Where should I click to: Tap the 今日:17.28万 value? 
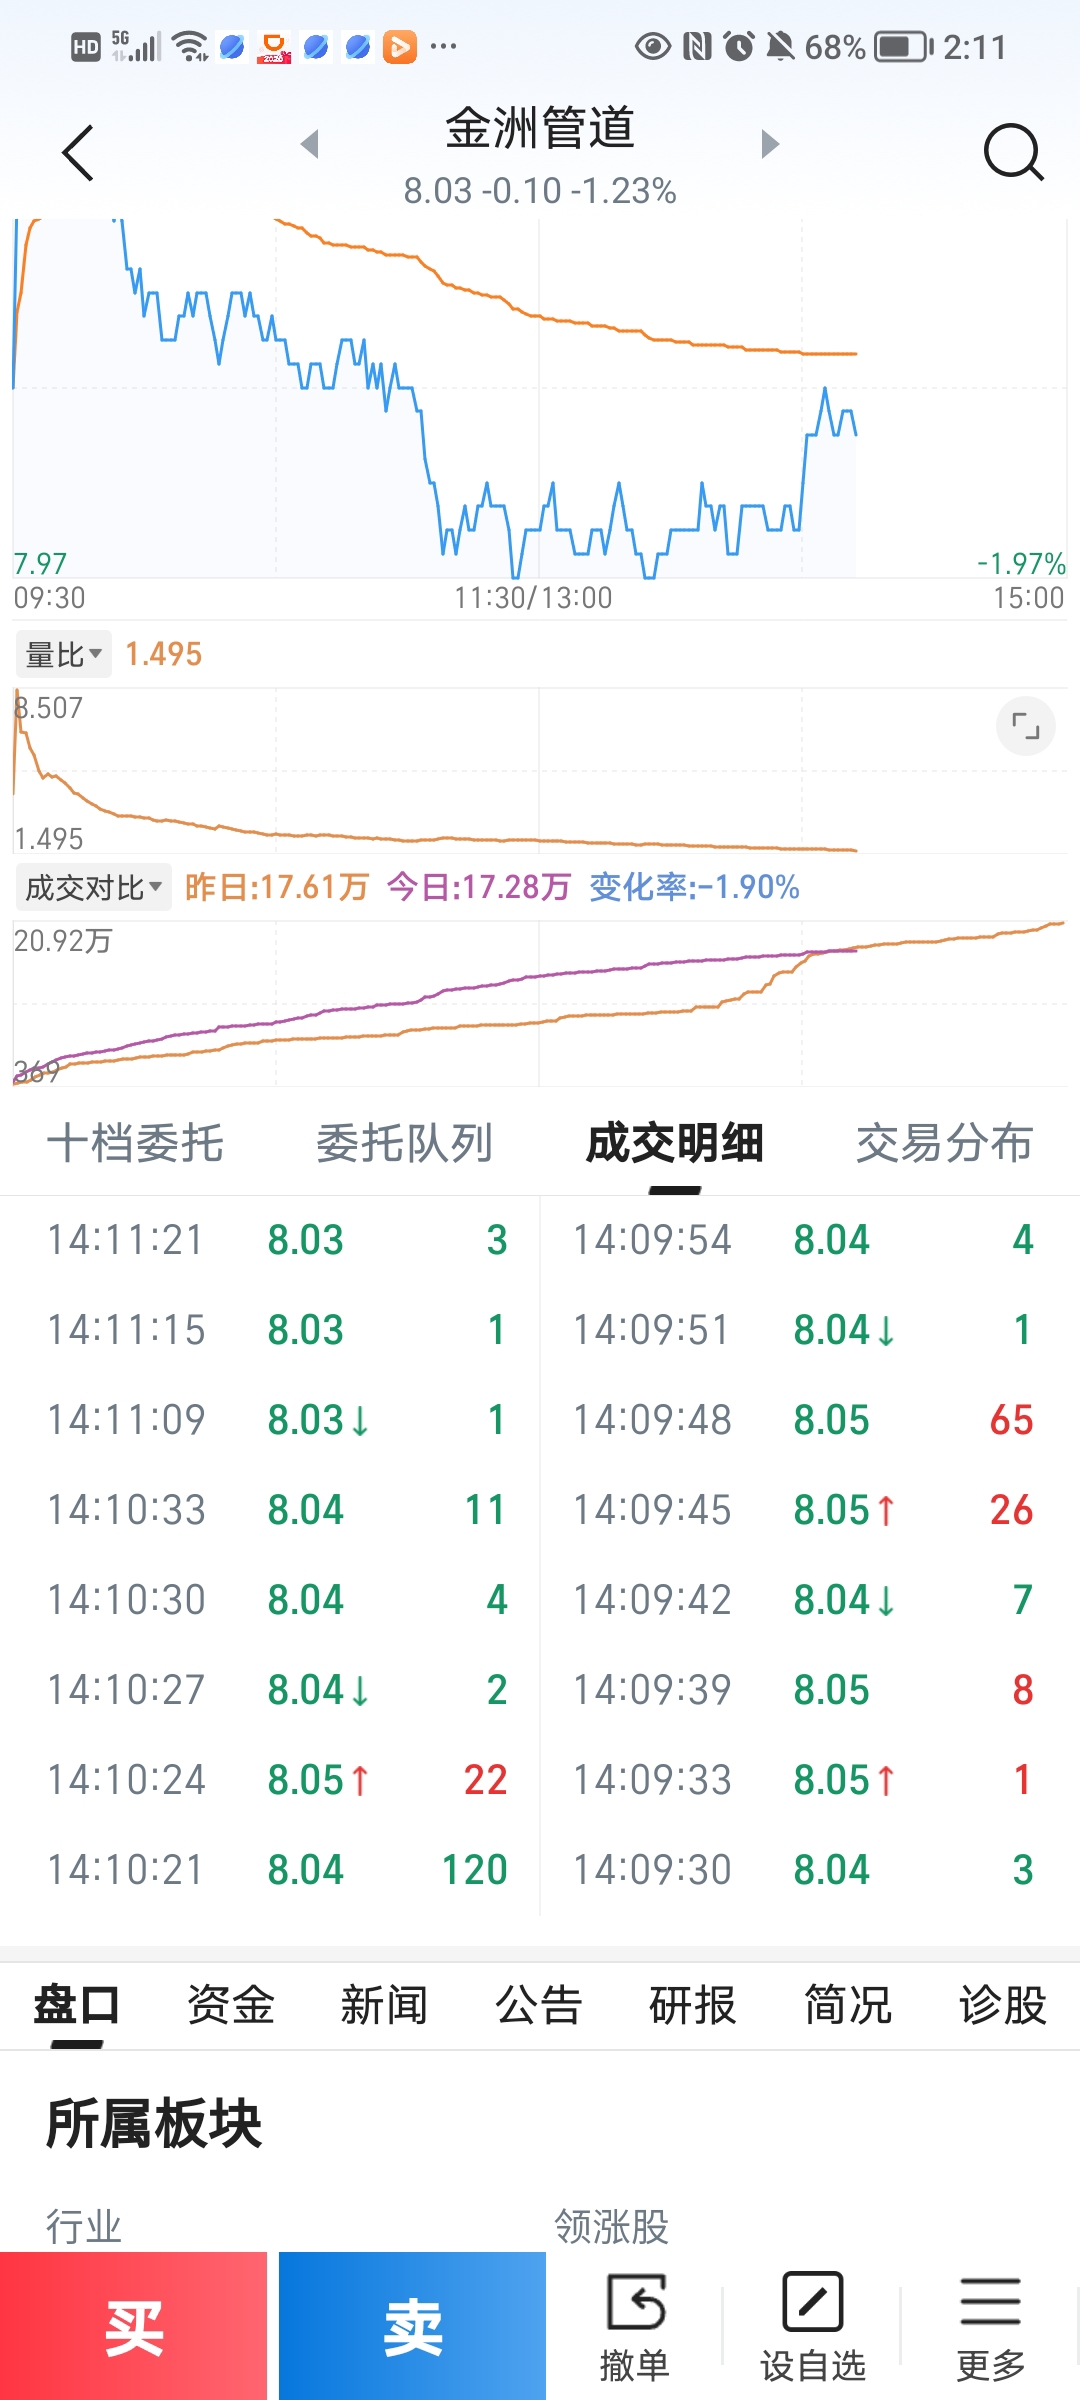479,887
